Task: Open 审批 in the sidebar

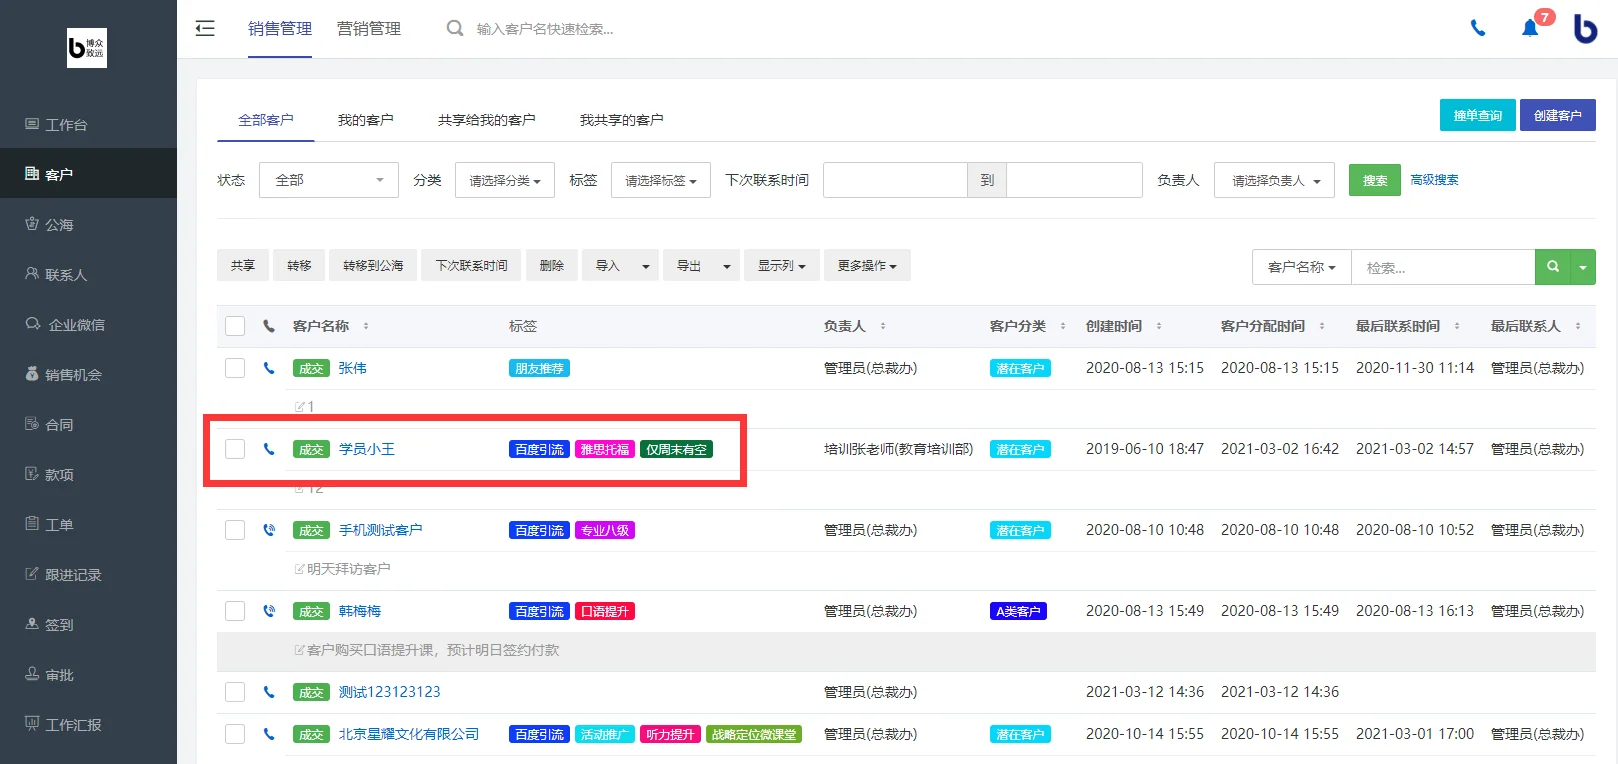Action: pyautogui.click(x=88, y=674)
